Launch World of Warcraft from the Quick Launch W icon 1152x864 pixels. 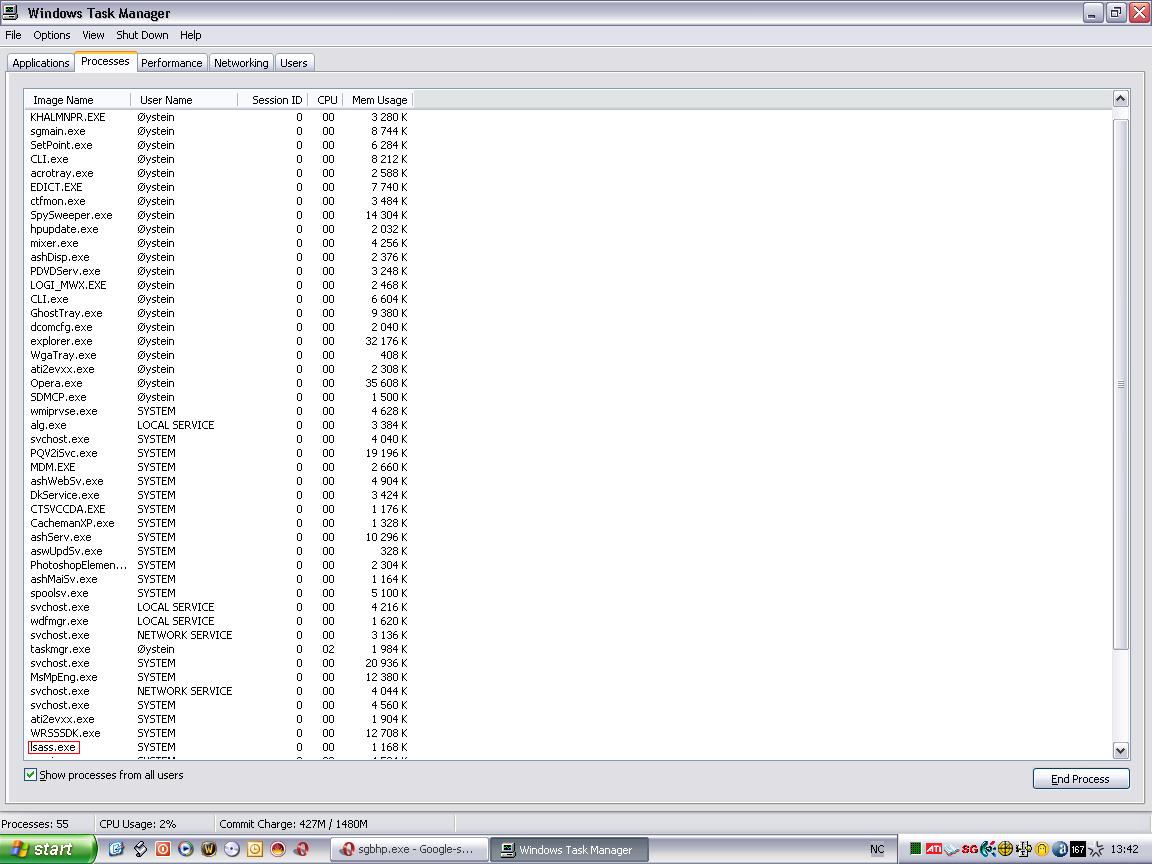[x=209, y=849]
